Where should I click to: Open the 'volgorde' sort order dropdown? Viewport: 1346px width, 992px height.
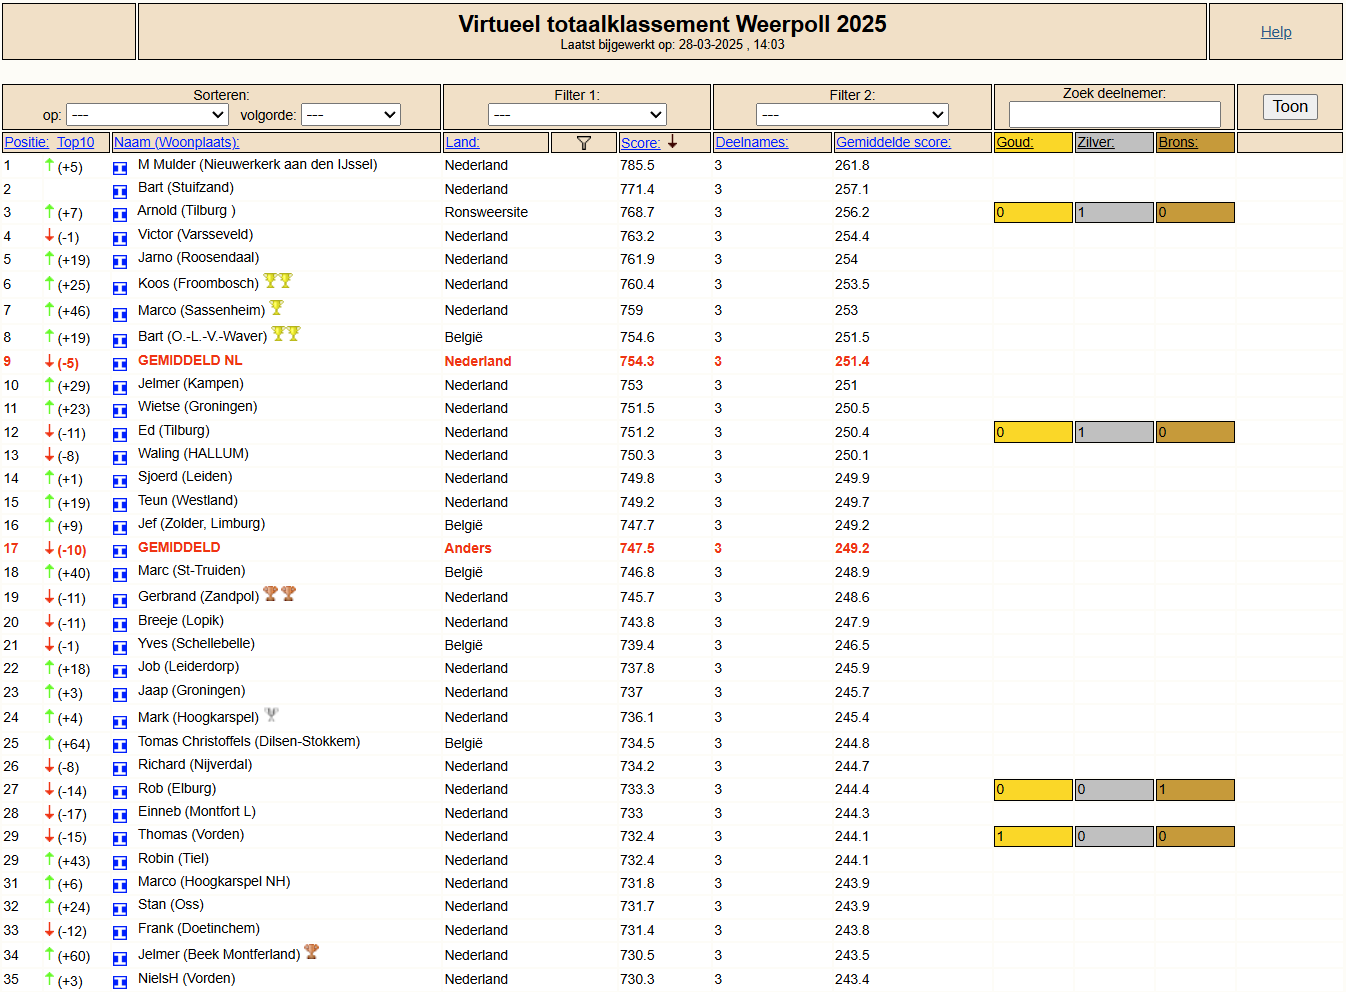[351, 115]
